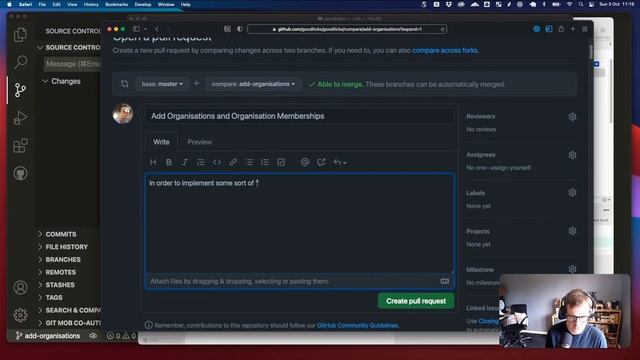Click the Safari address bar
Image resolution: width=640 pixels, height=360 pixels.
[x=347, y=29]
